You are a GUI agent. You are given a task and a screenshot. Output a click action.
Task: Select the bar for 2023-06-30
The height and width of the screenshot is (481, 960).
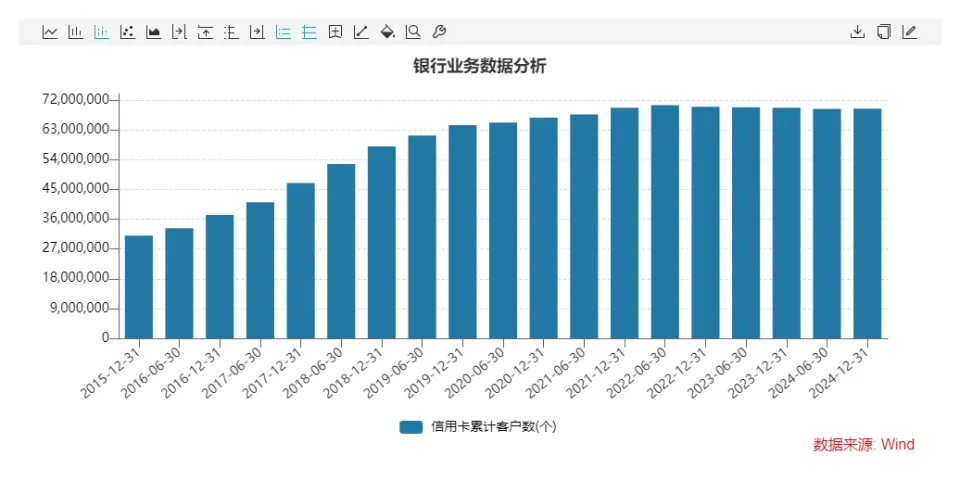746,223
